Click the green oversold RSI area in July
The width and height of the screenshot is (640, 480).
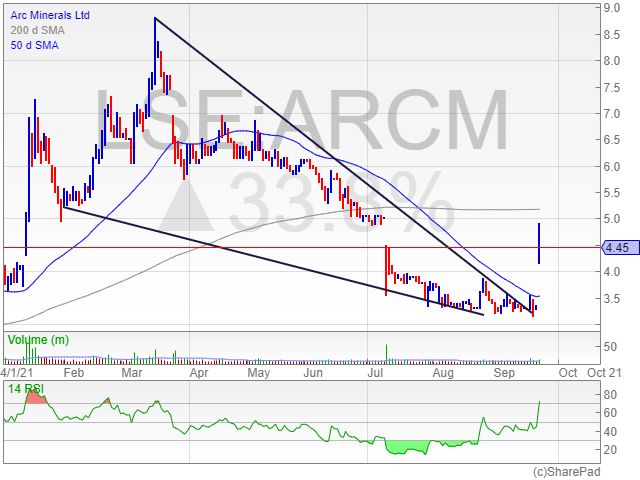point(407,448)
